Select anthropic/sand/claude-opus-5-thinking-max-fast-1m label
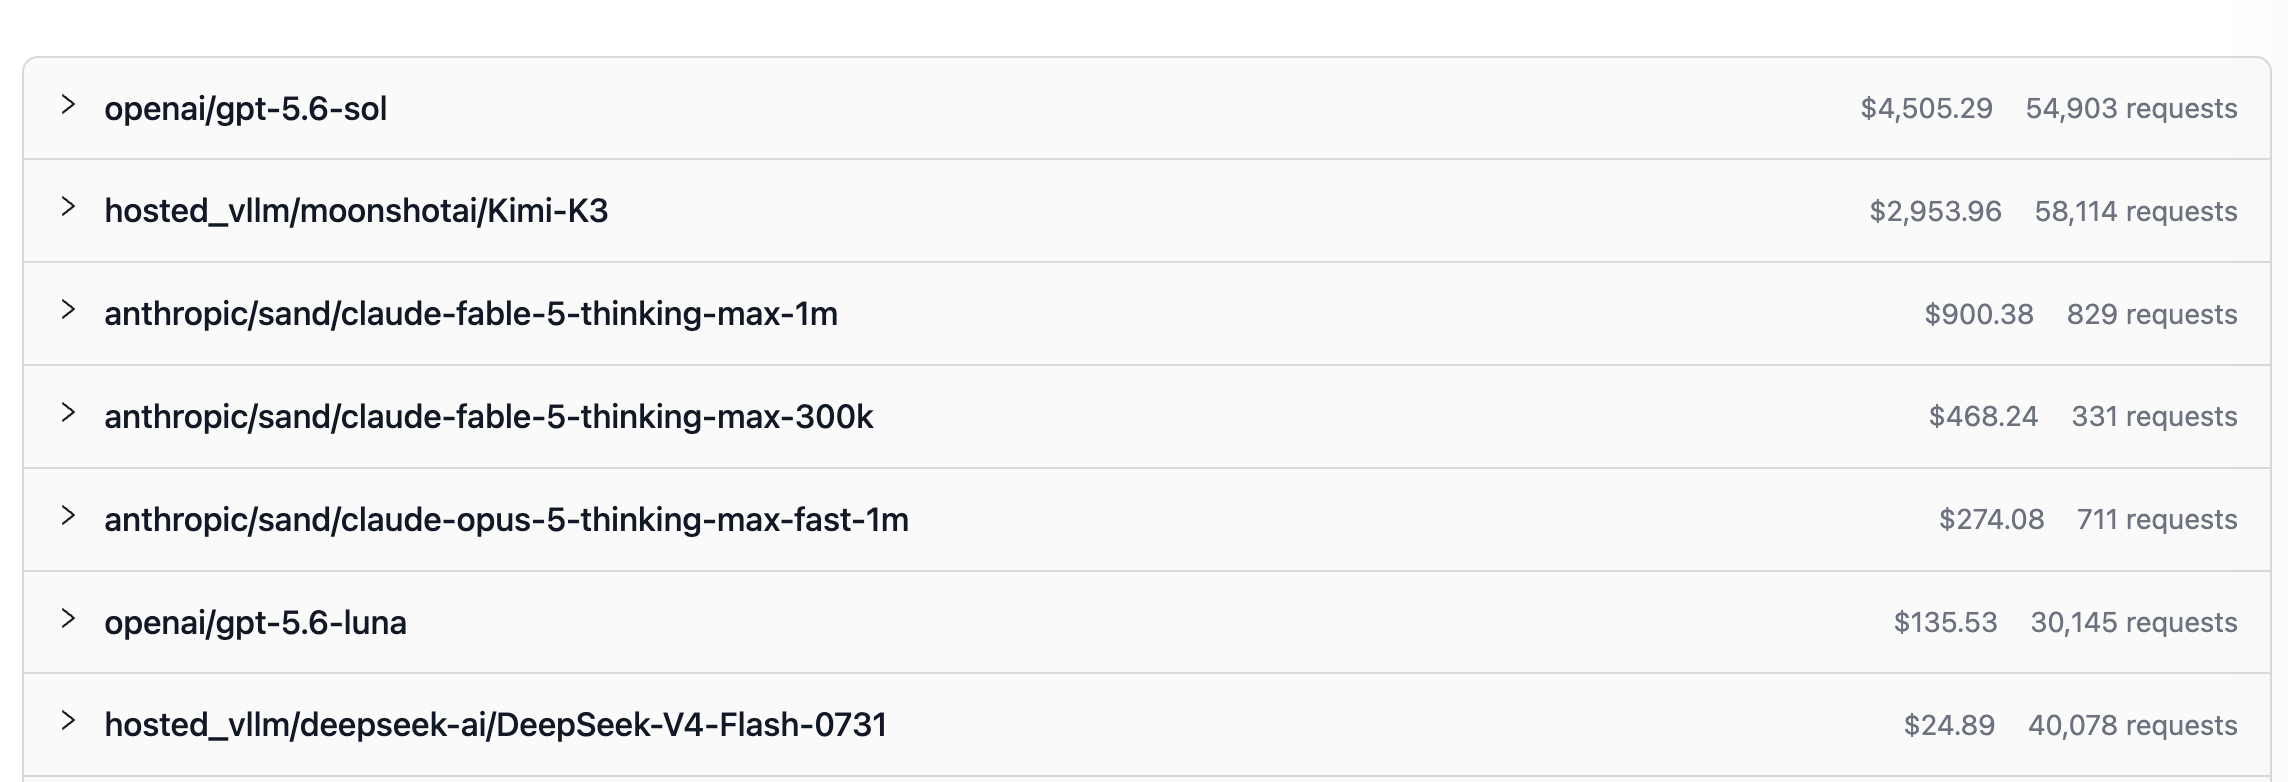This screenshot has height=782, width=2288. pyautogui.click(x=507, y=520)
